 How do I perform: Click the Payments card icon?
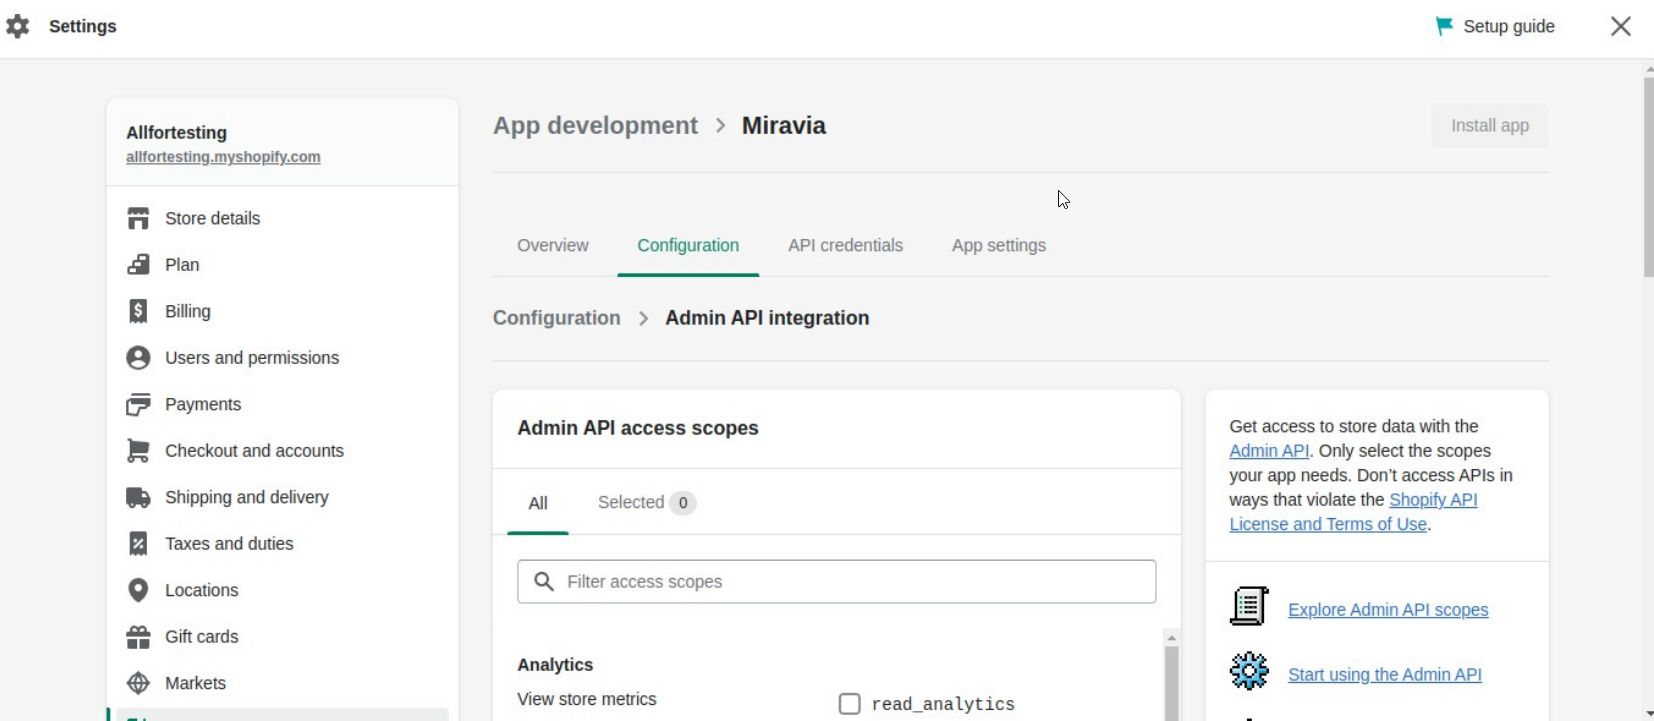click(x=138, y=404)
